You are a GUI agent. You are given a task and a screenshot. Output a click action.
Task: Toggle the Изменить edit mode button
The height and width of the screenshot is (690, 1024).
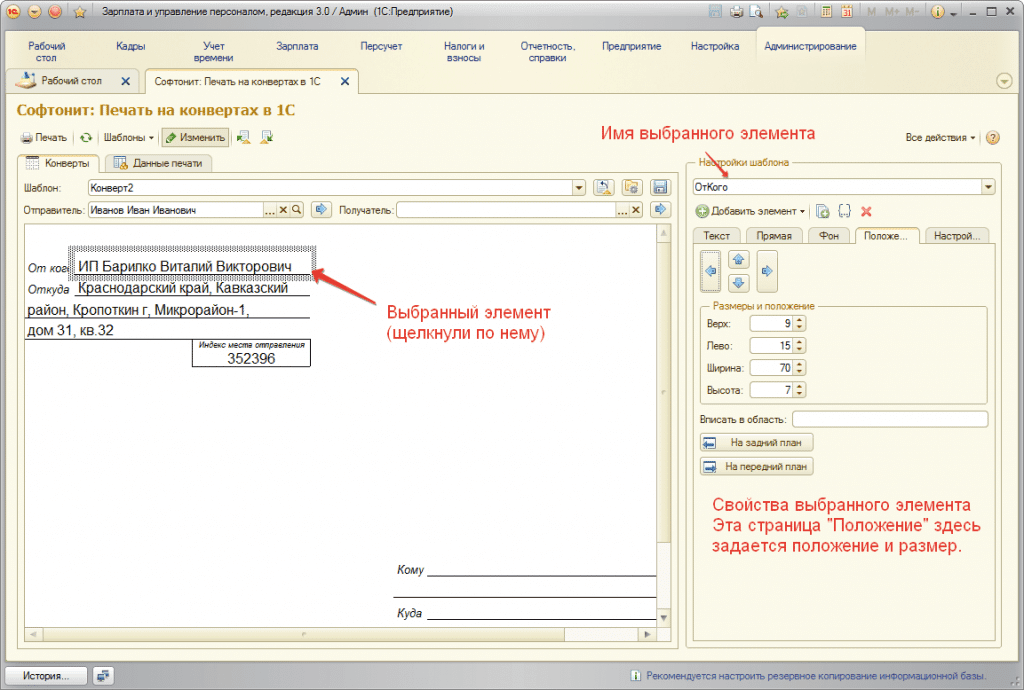coord(195,138)
